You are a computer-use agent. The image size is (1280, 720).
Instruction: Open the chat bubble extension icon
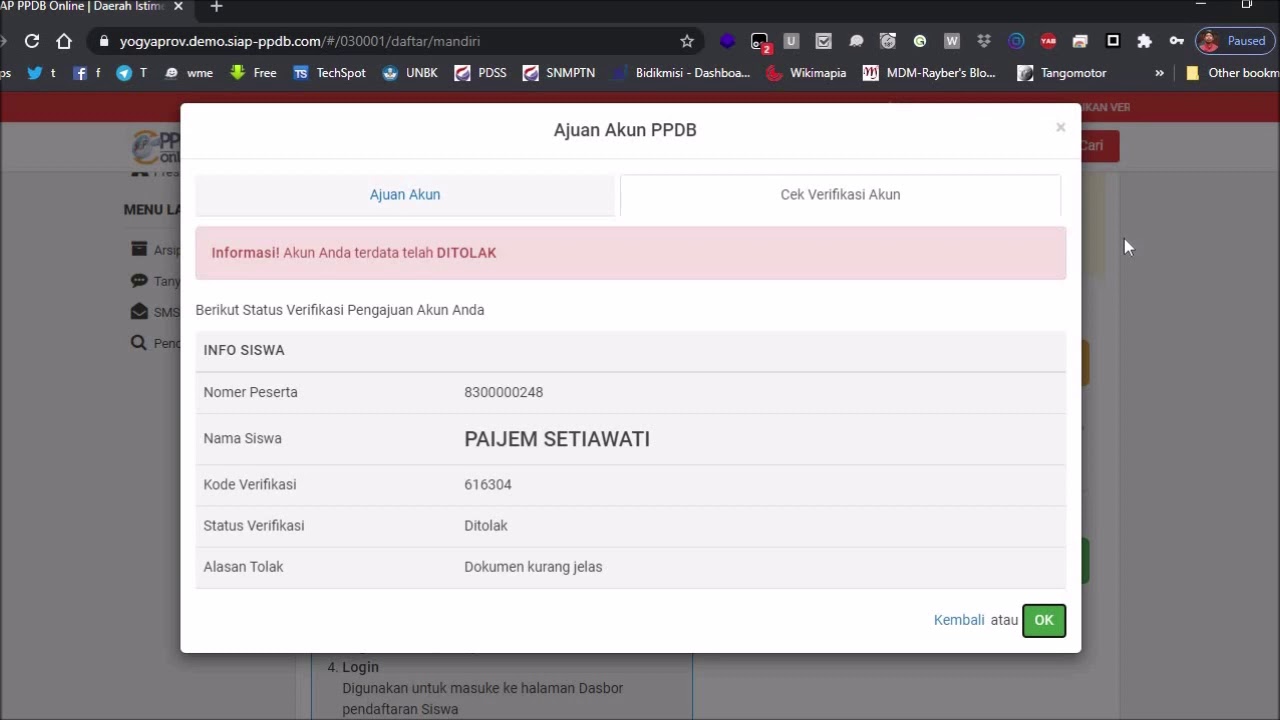856,41
